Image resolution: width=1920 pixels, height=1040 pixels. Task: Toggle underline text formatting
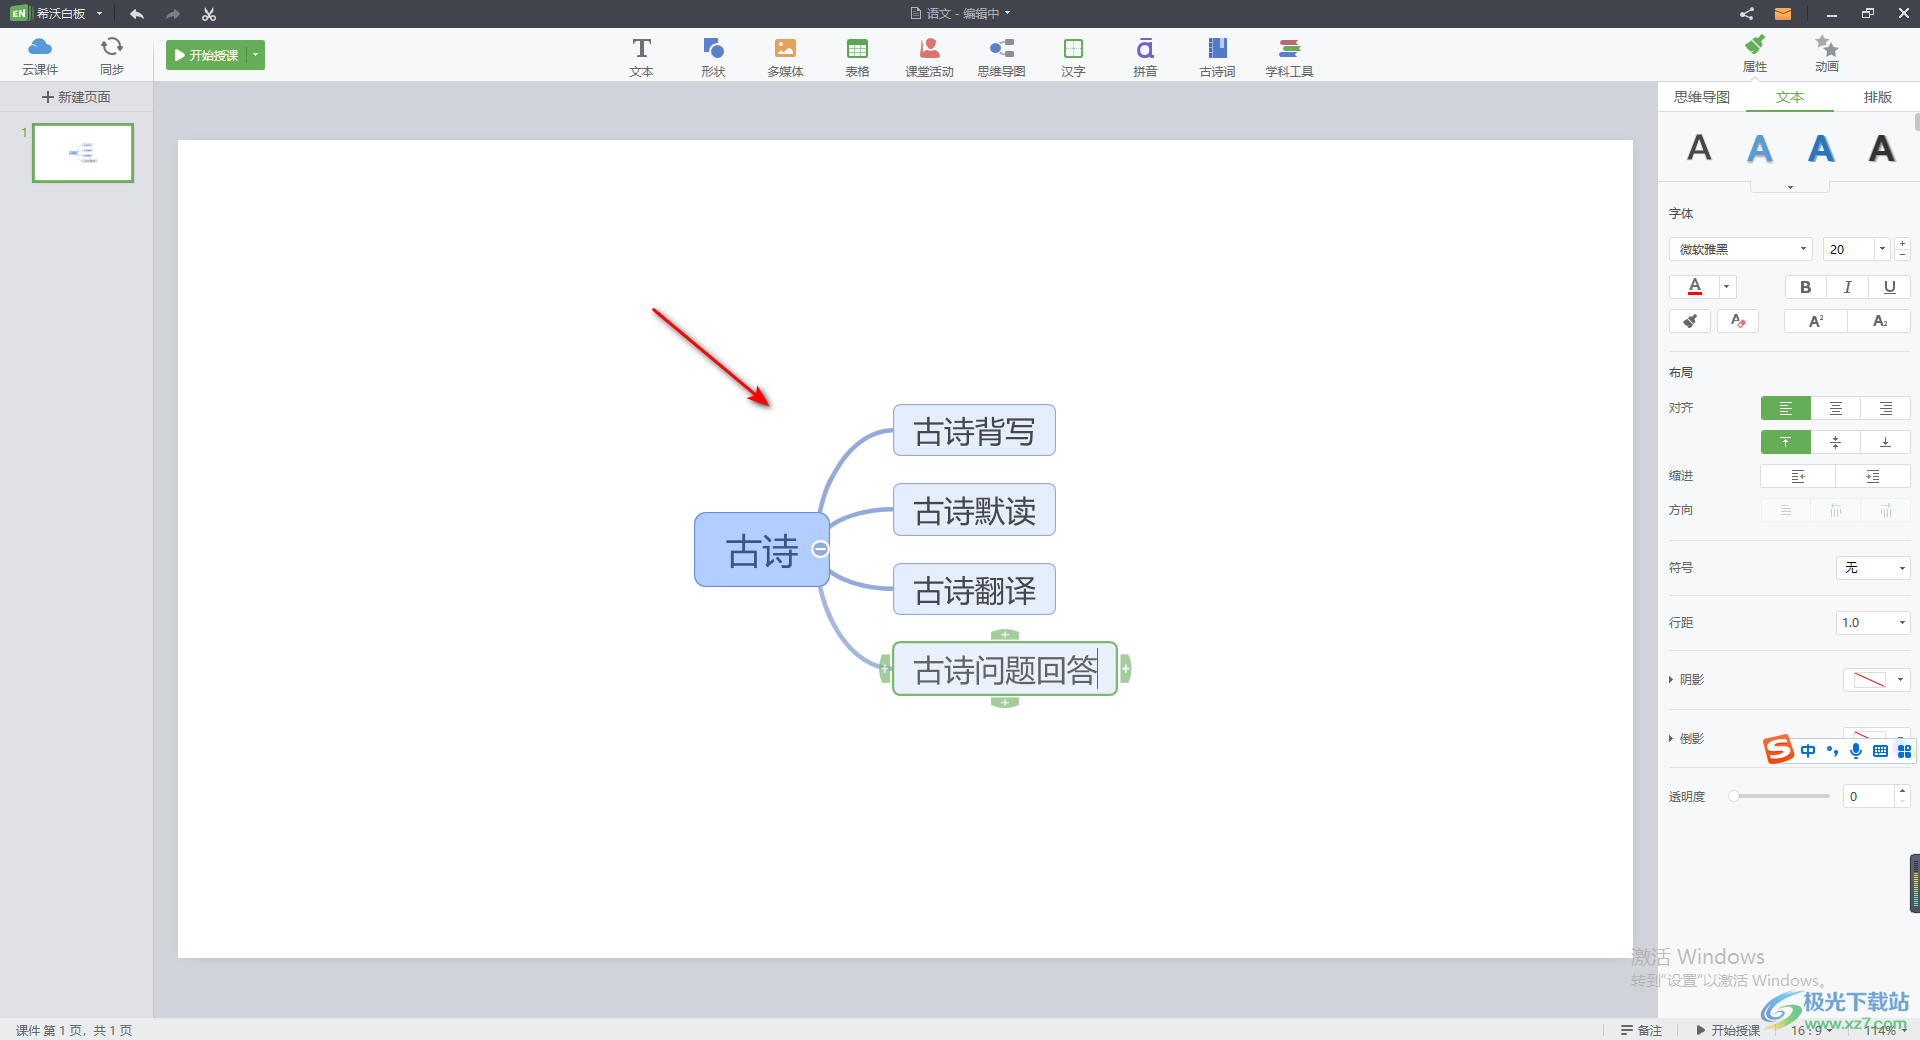click(x=1889, y=287)
